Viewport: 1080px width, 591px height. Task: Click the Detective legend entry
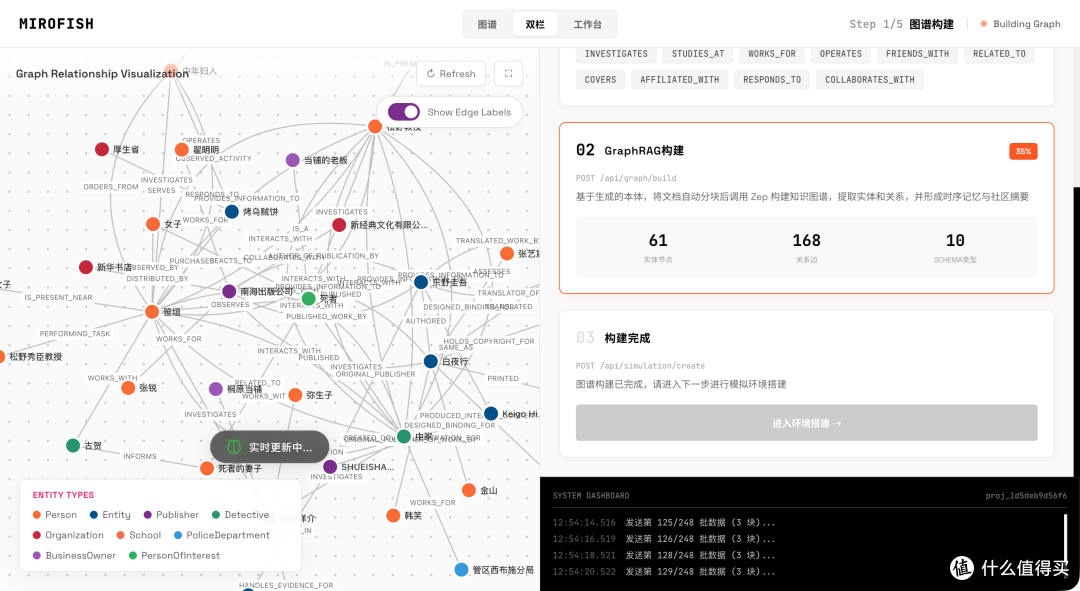(240, 515)
